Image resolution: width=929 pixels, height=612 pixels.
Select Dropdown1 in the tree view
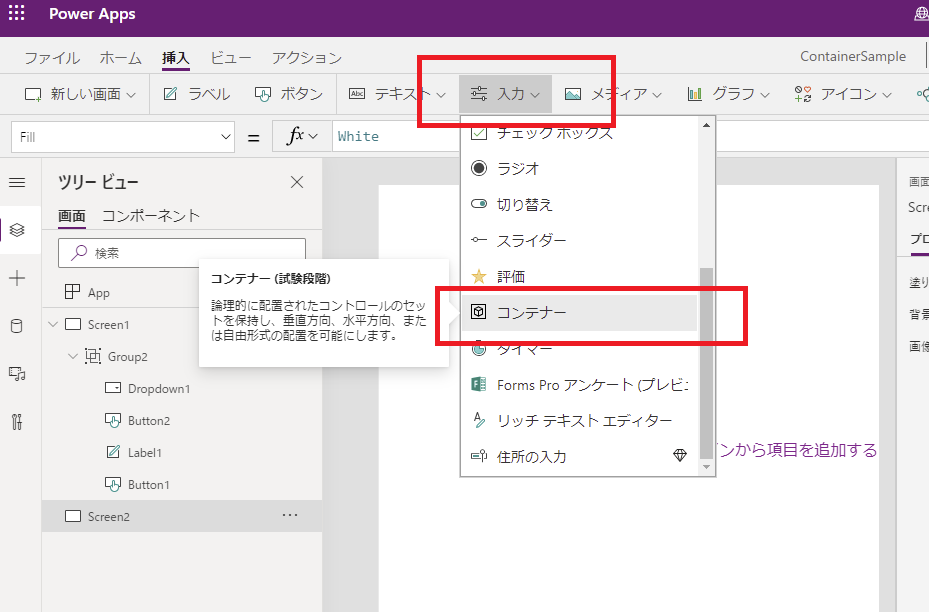pos(182,388)
